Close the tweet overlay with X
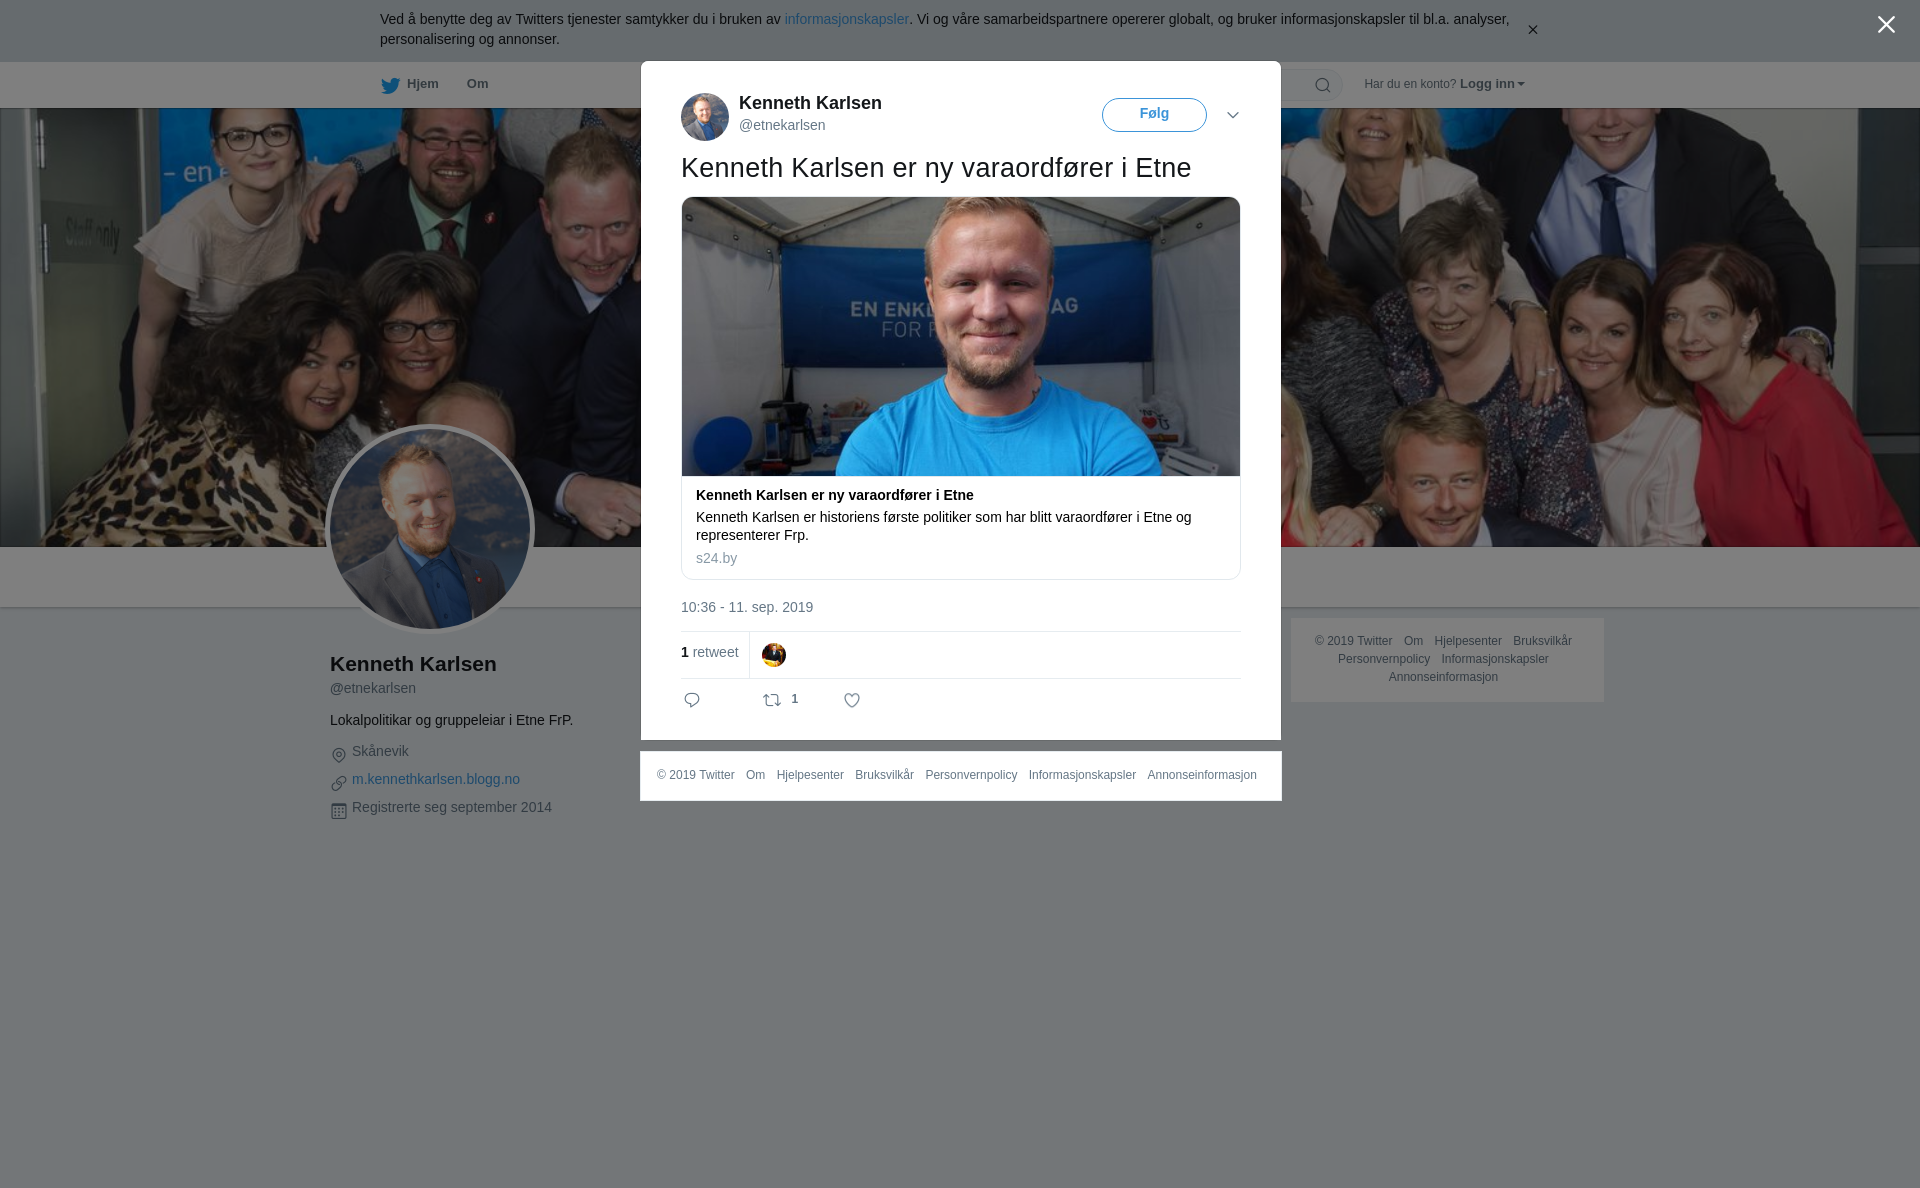This screenshot has height=1188, width=1920. 1886,25
